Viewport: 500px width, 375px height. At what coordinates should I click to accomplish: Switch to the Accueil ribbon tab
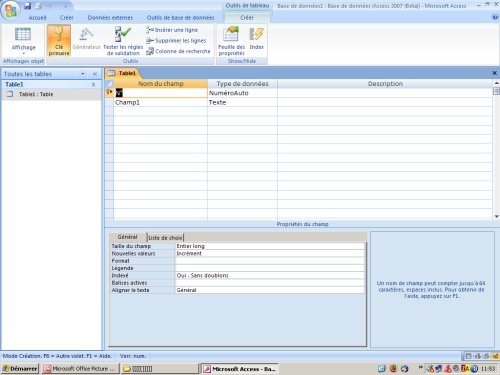(x=37, y=18)
